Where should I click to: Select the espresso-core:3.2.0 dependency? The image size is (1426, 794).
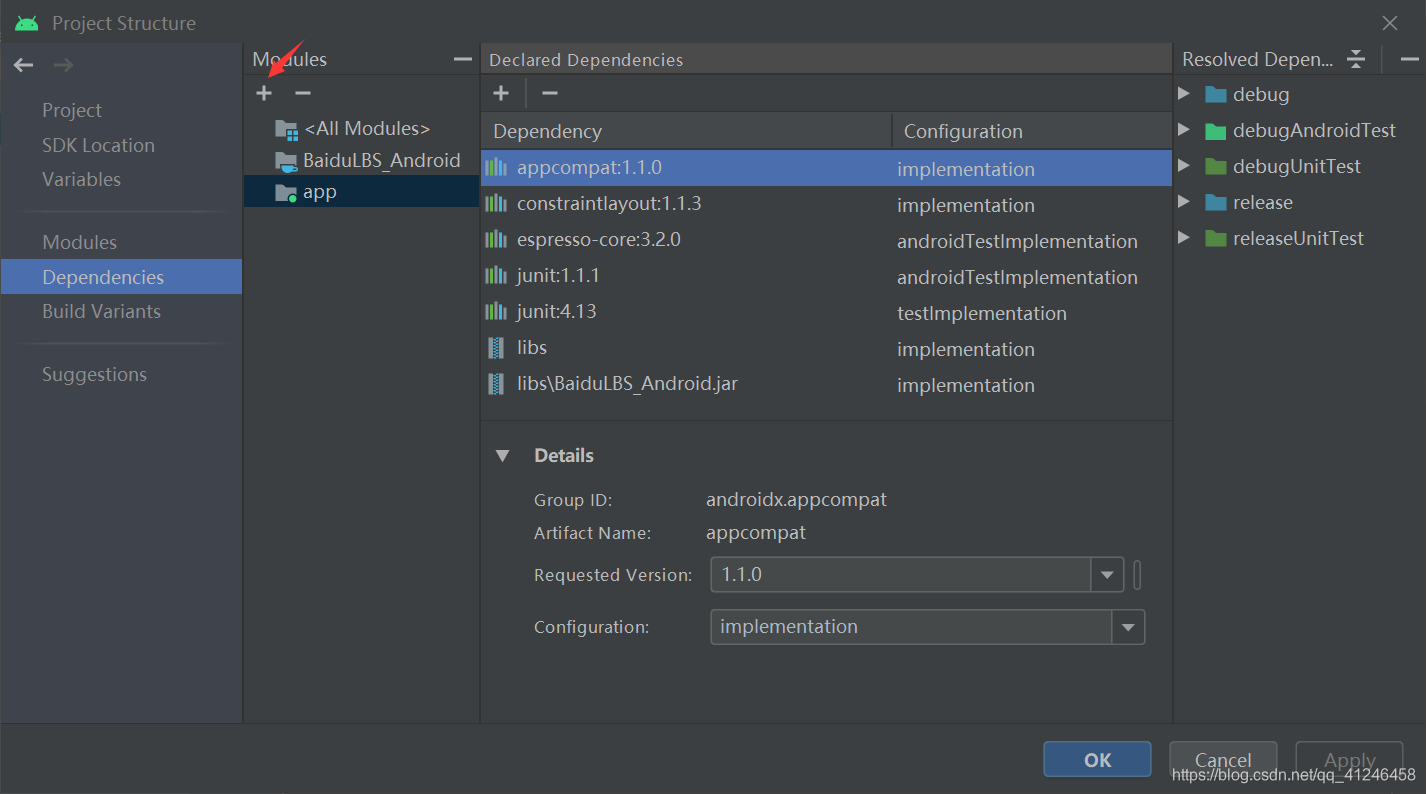(x=826, y=240)
